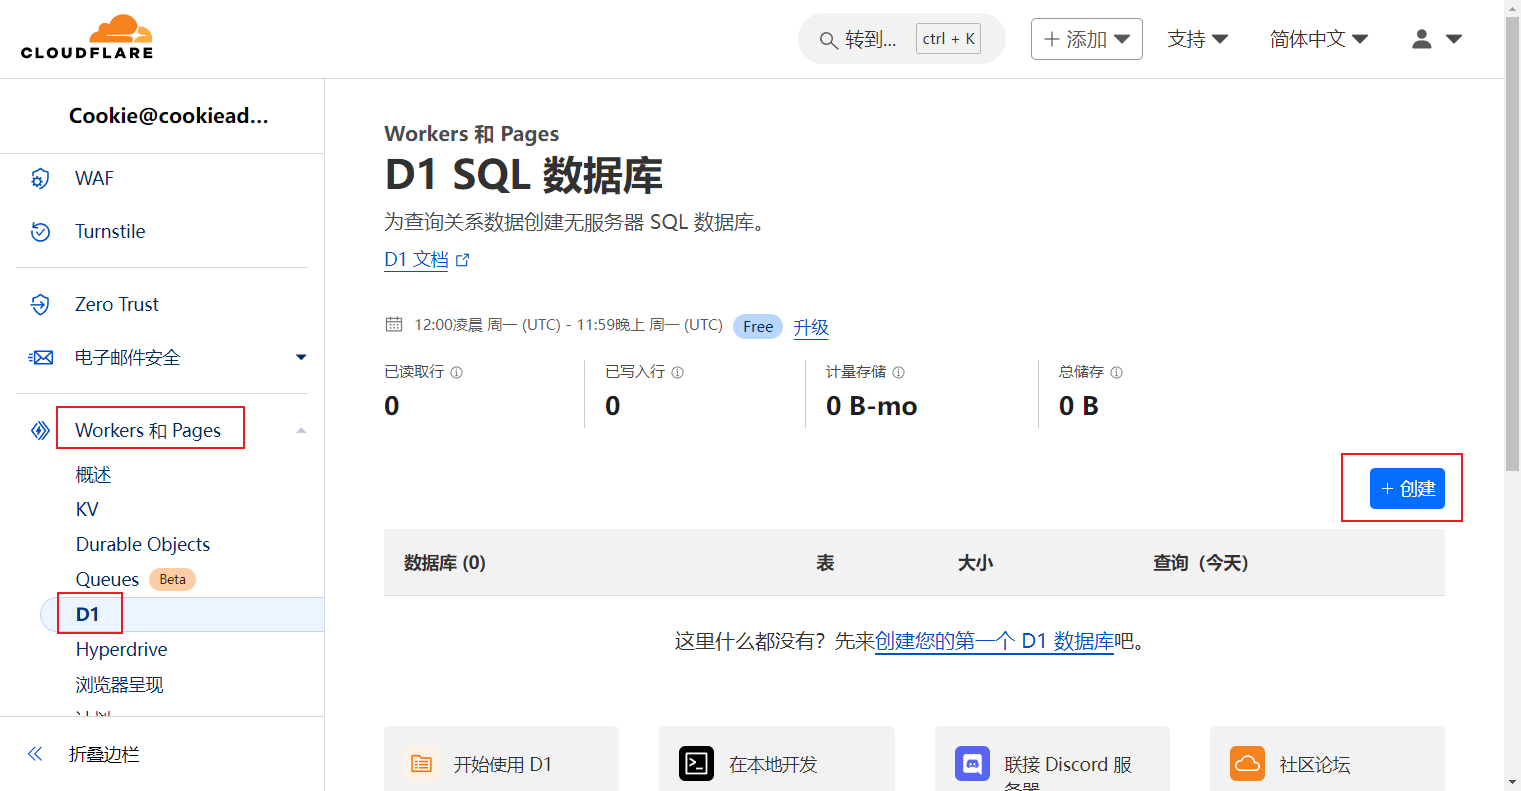Click the email security envelope icon
The height and width of the screenshot is (791, 1521).
pos(40,358)
